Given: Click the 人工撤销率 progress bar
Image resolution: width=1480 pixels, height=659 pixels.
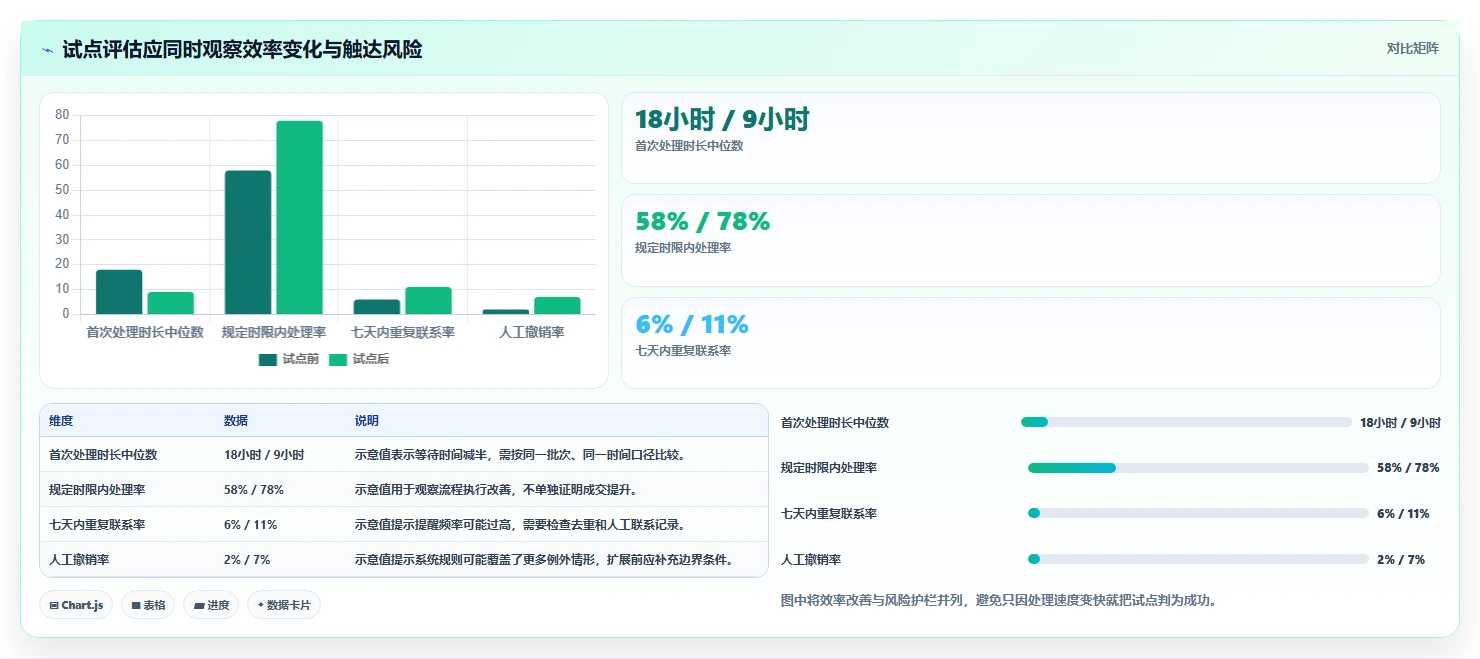Looking at the screenshot, I should (1198, 559).
